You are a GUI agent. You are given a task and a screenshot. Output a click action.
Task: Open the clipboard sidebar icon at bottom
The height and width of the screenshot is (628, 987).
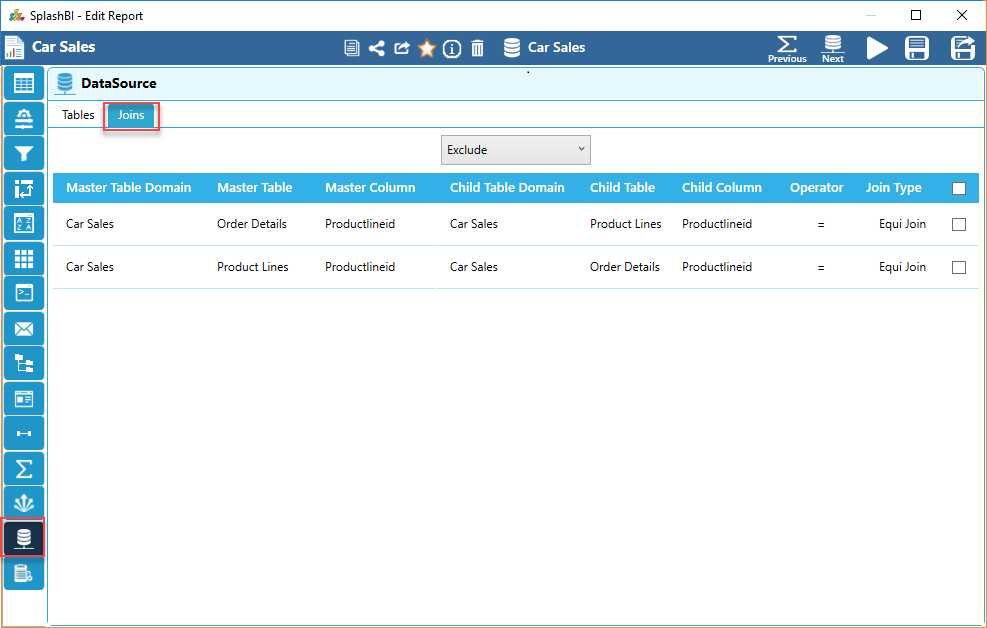(24, 573)
